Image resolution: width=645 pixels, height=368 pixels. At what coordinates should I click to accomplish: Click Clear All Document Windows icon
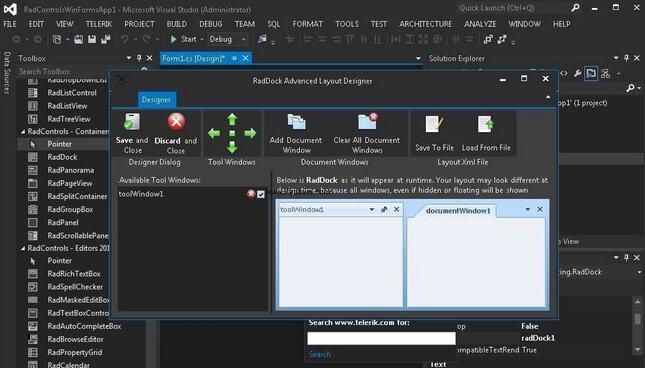367,123
